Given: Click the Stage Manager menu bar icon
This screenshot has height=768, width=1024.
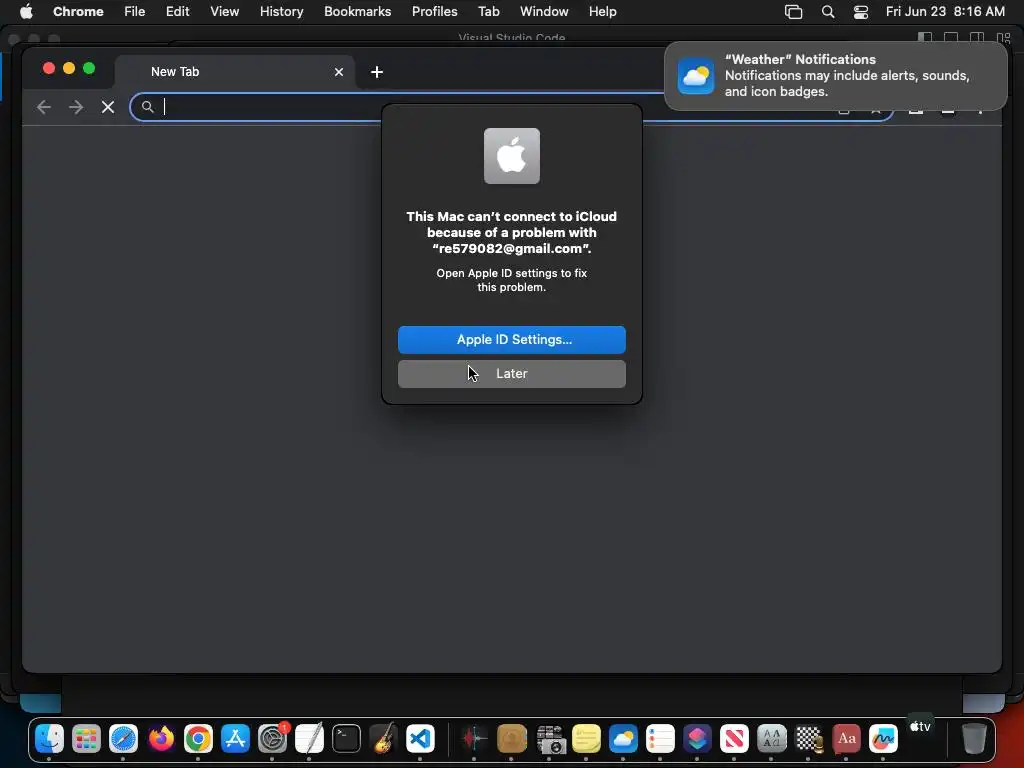Looking at the screenshot, I should [x=793, y=12].
